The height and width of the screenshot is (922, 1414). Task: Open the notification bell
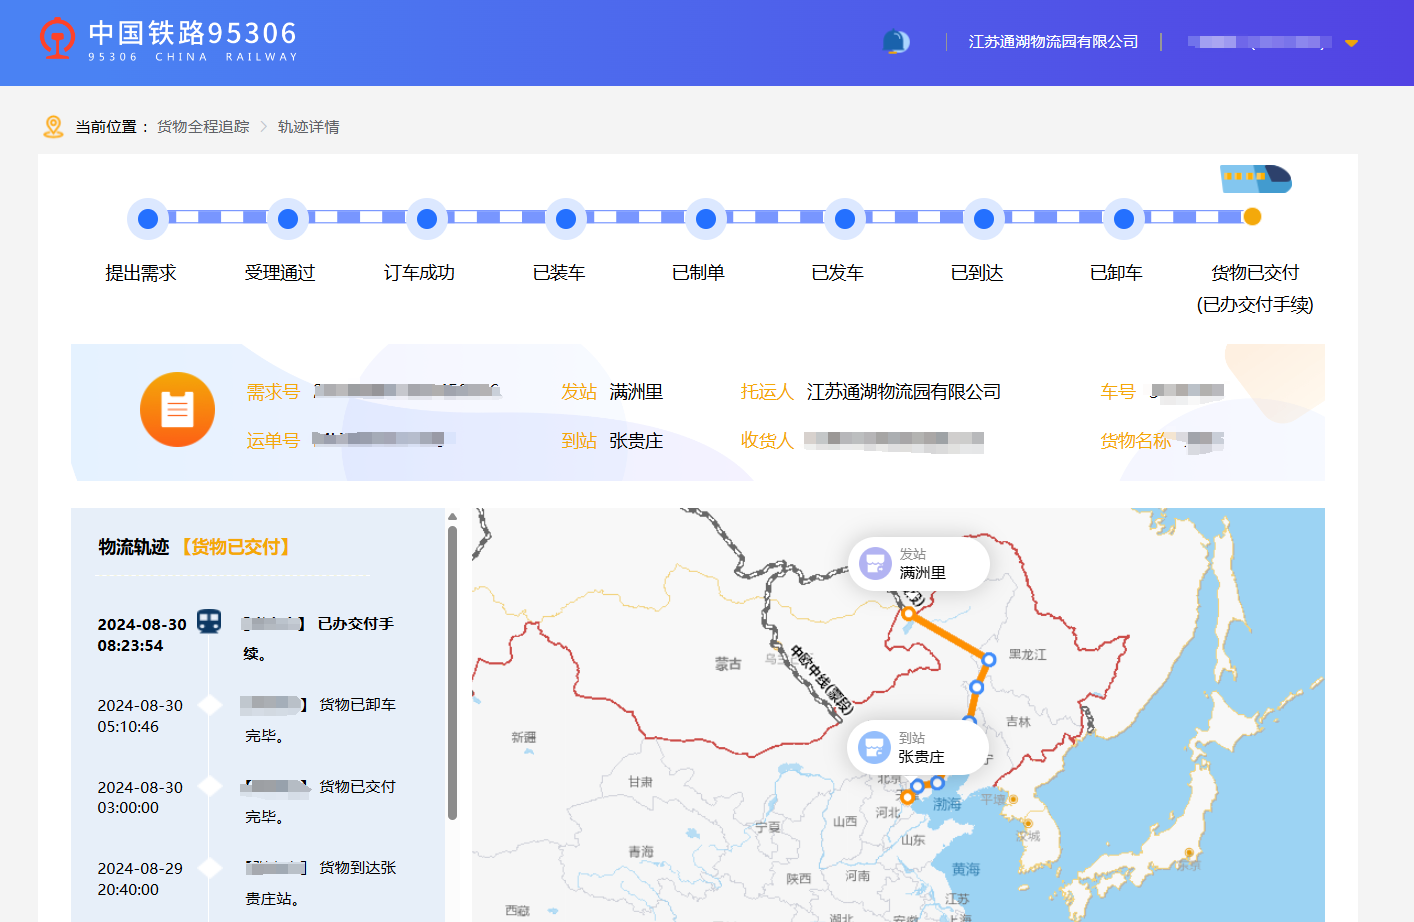tap(896, 42)
